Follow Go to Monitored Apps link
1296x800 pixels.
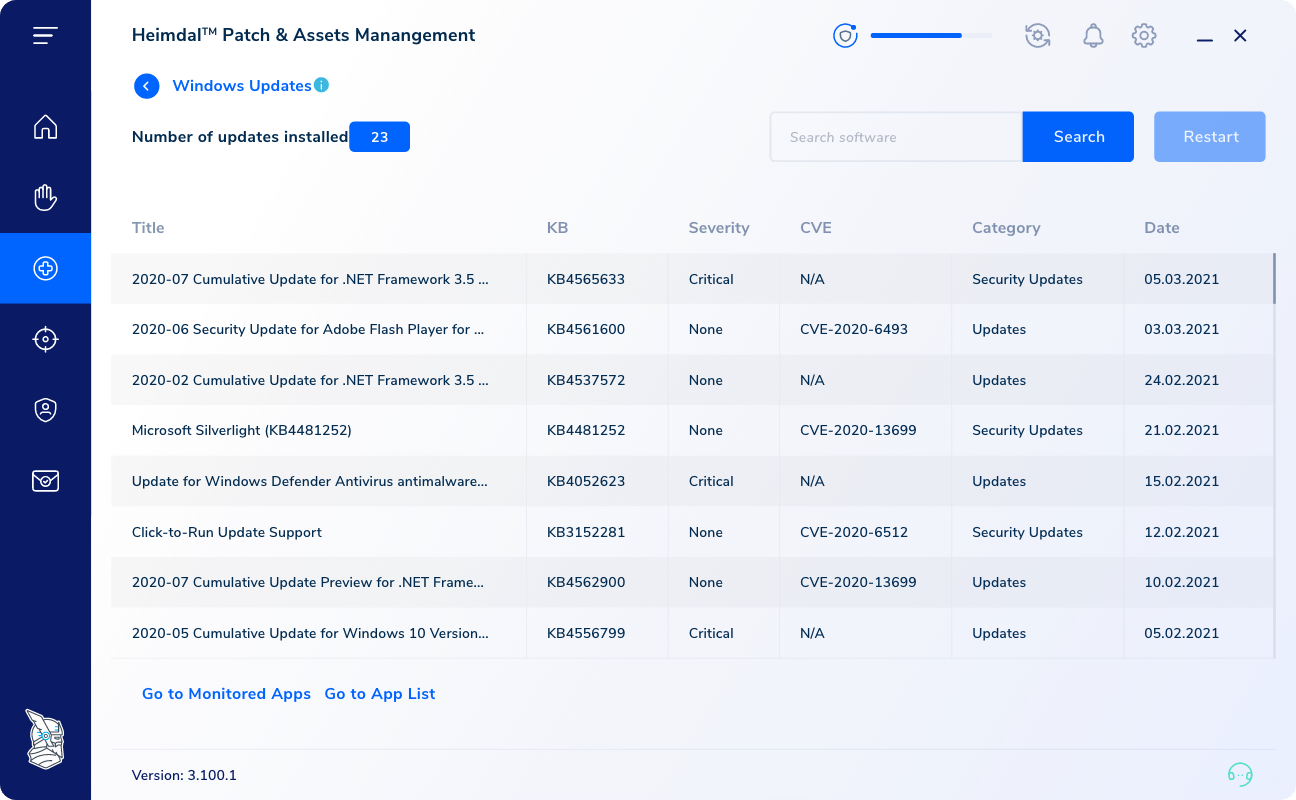click(x=226, y=694)
